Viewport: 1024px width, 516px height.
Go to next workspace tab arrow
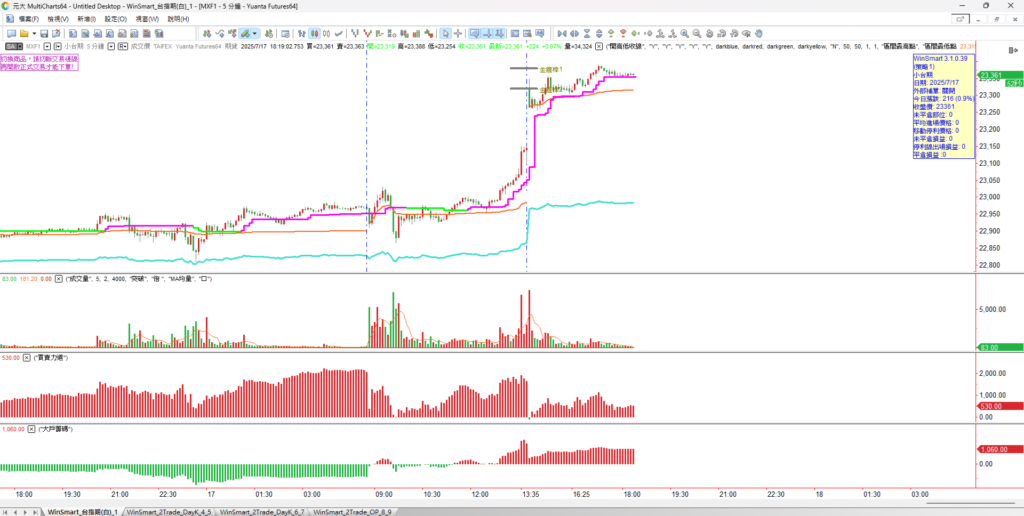25,511
